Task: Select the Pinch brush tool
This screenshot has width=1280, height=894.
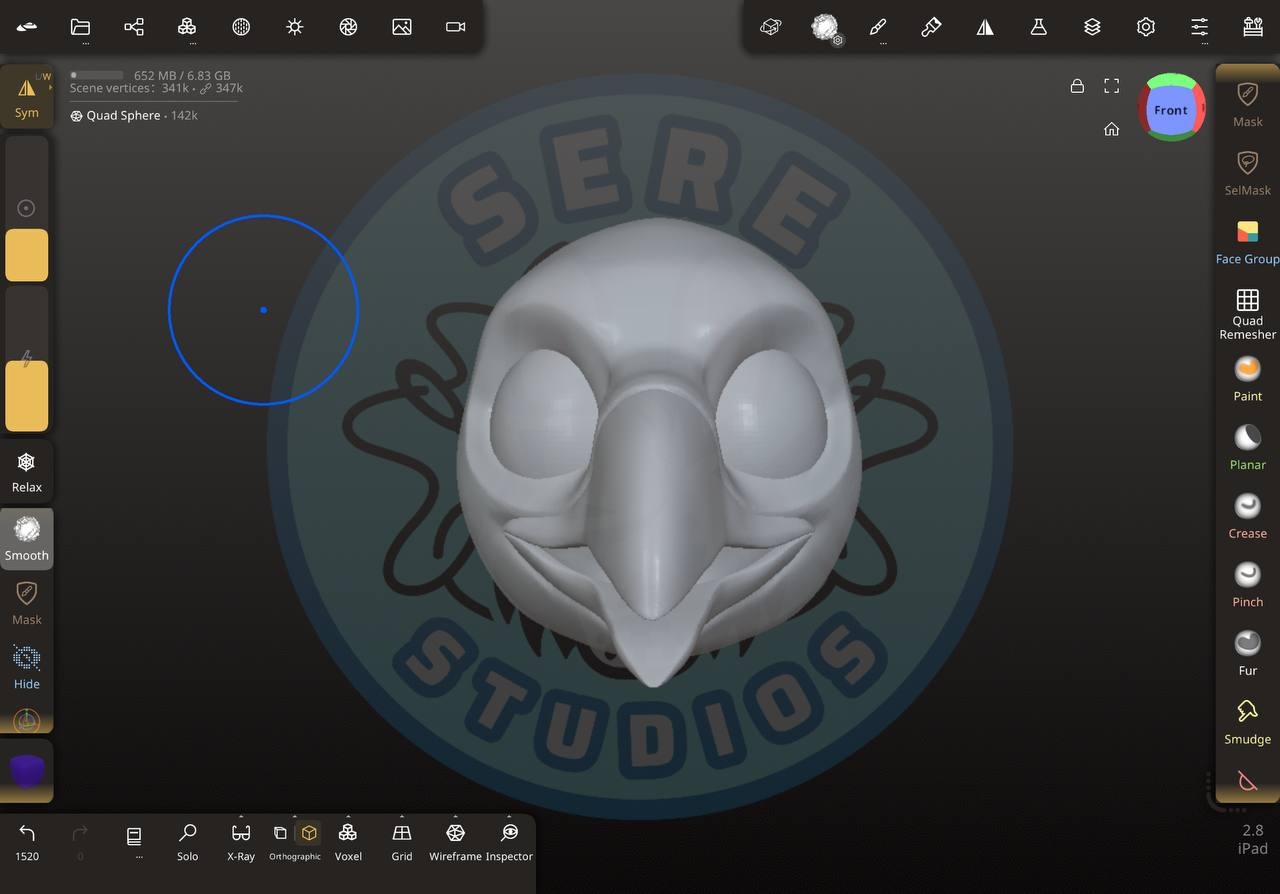Action: coord(1247,583)
